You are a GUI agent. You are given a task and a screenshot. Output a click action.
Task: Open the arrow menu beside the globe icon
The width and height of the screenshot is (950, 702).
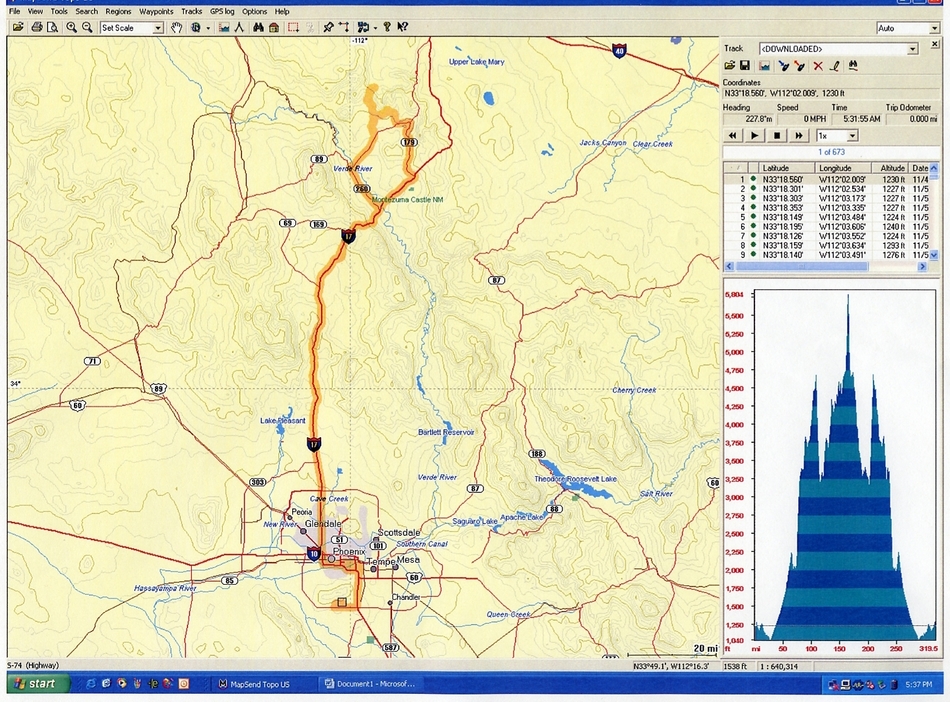coord(208,28)
